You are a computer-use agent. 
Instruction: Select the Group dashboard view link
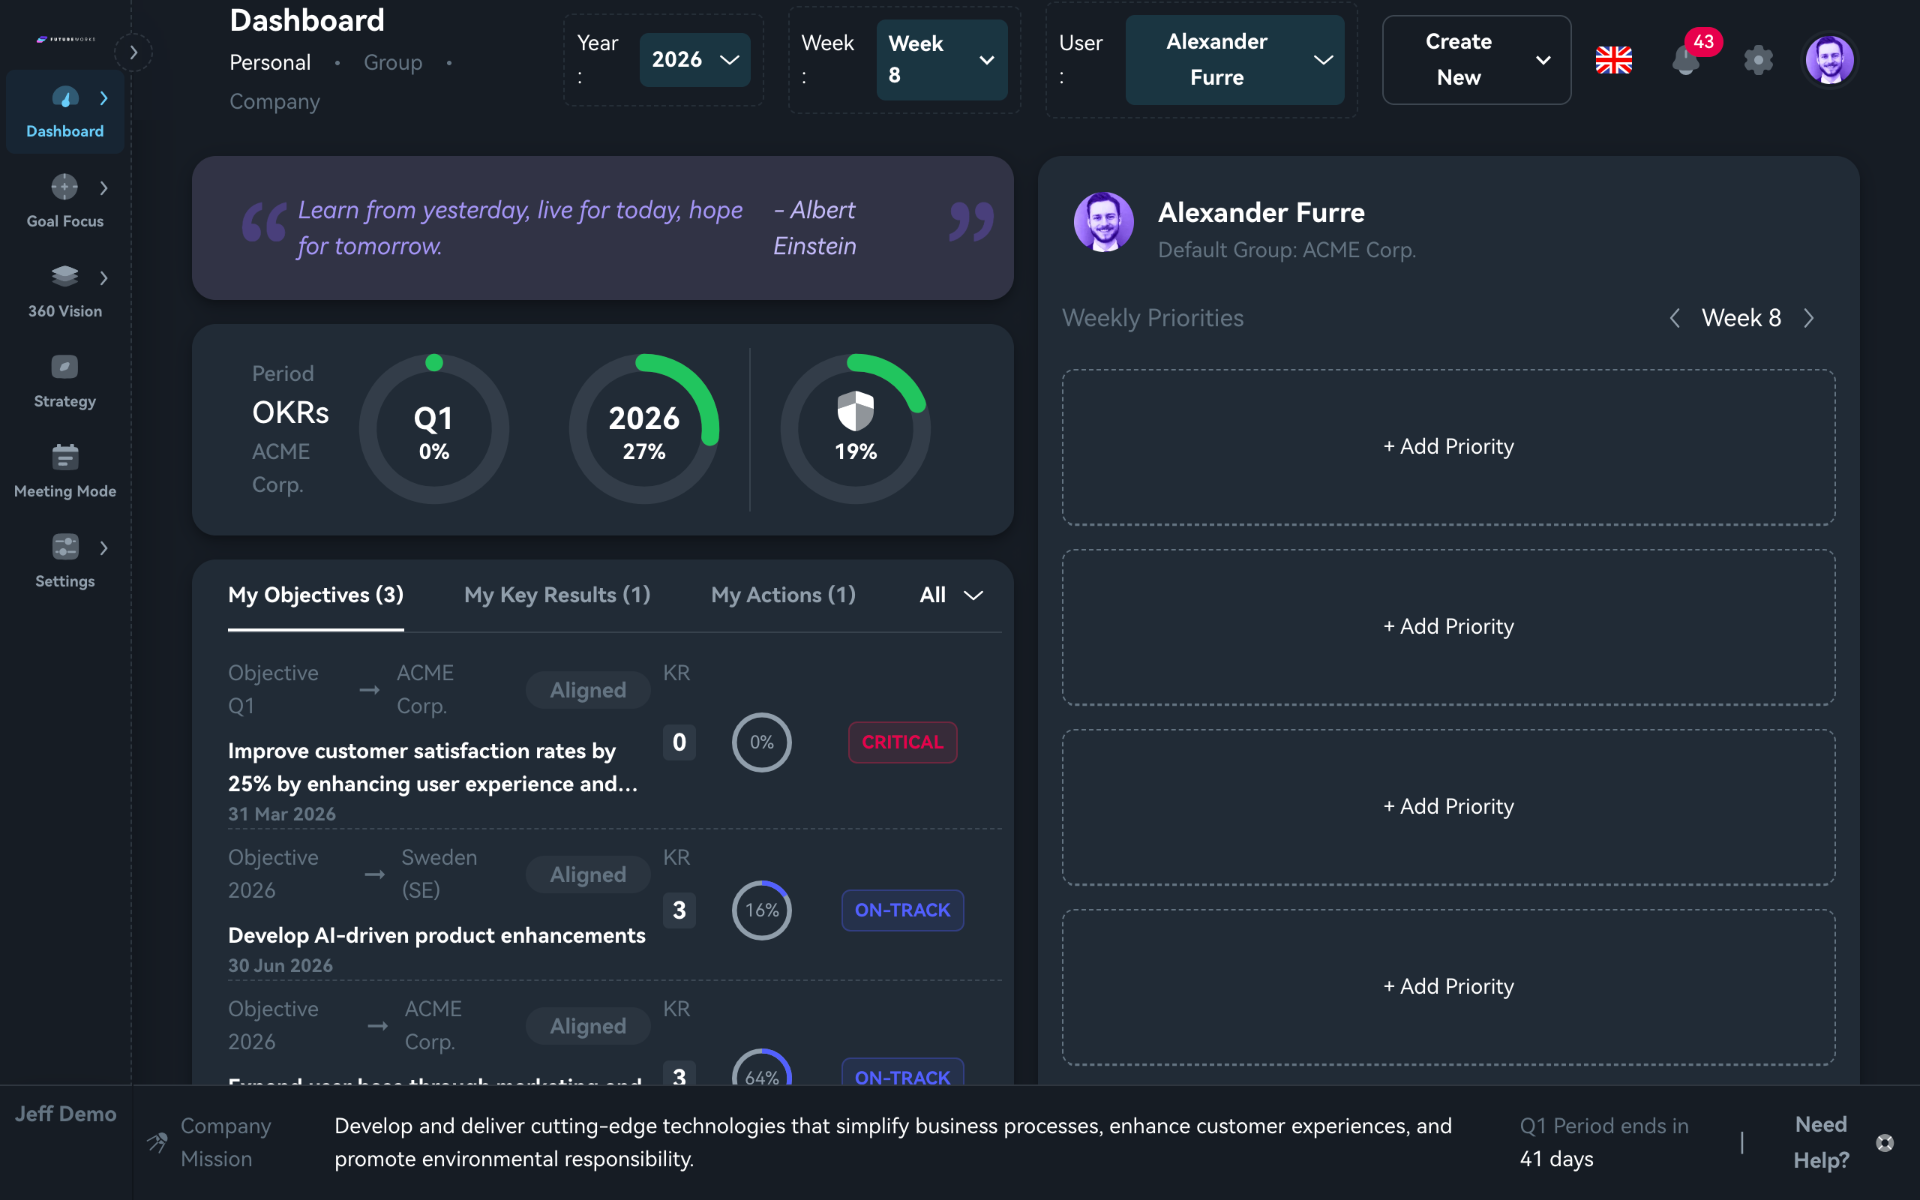click(x=392, y=62)
